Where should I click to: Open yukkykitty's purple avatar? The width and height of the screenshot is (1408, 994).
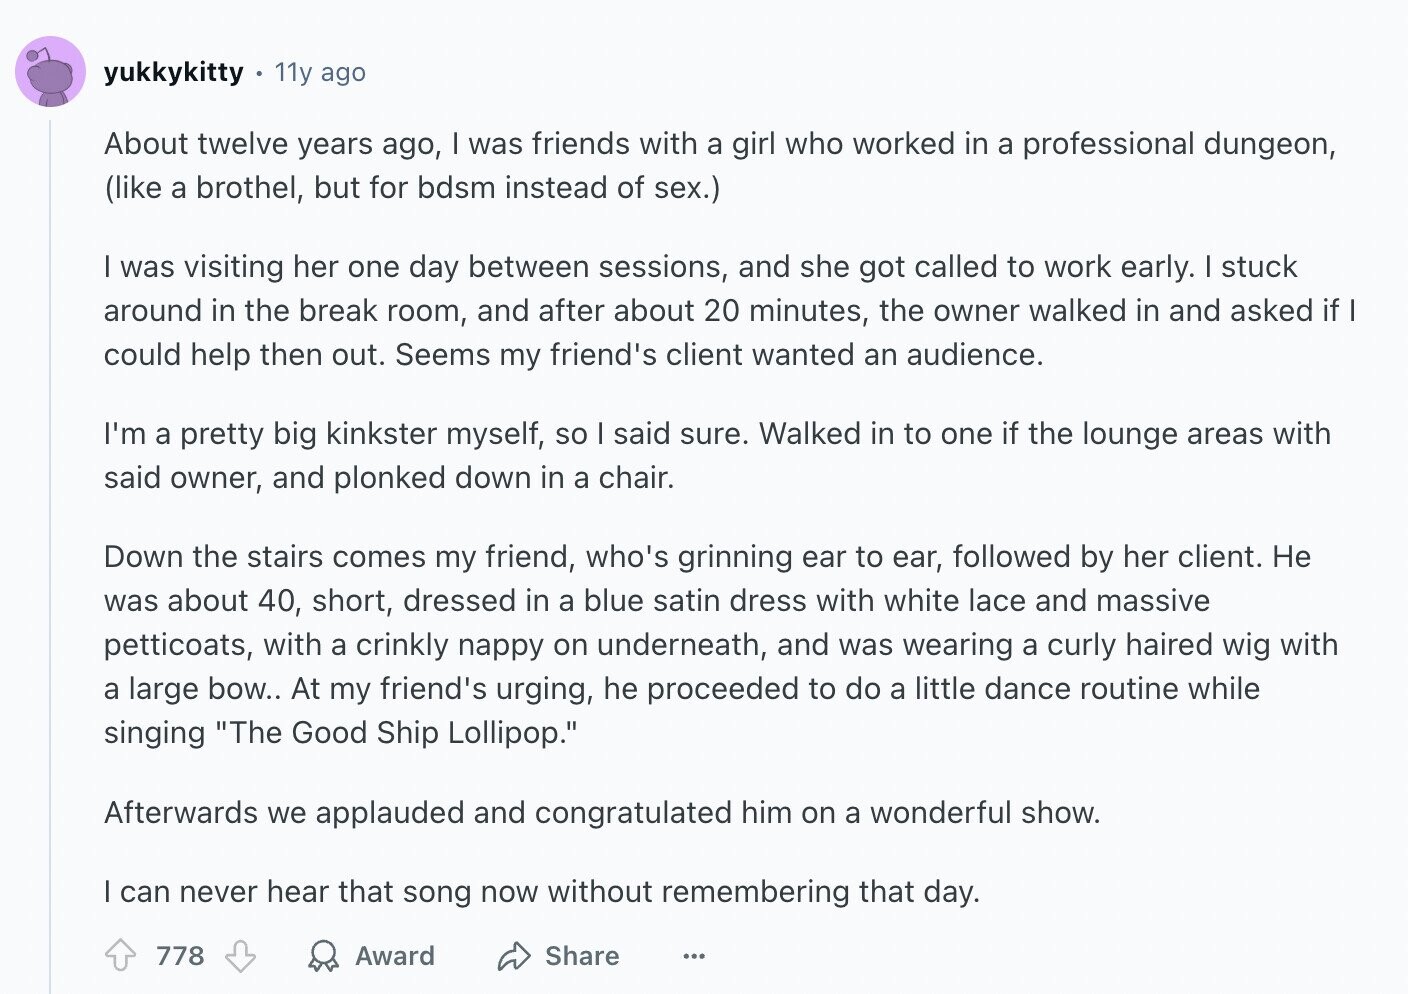pyautogui.click(x=50, y=72)
